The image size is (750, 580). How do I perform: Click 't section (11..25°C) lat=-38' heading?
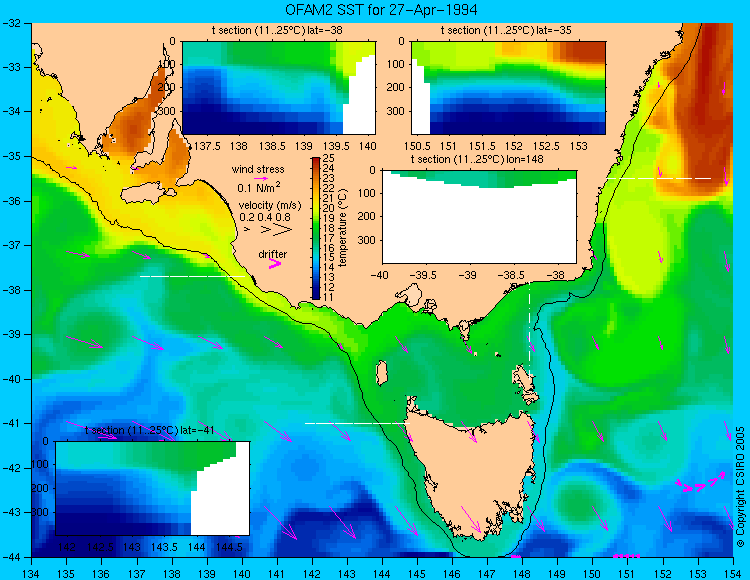(x=277, y=31)
